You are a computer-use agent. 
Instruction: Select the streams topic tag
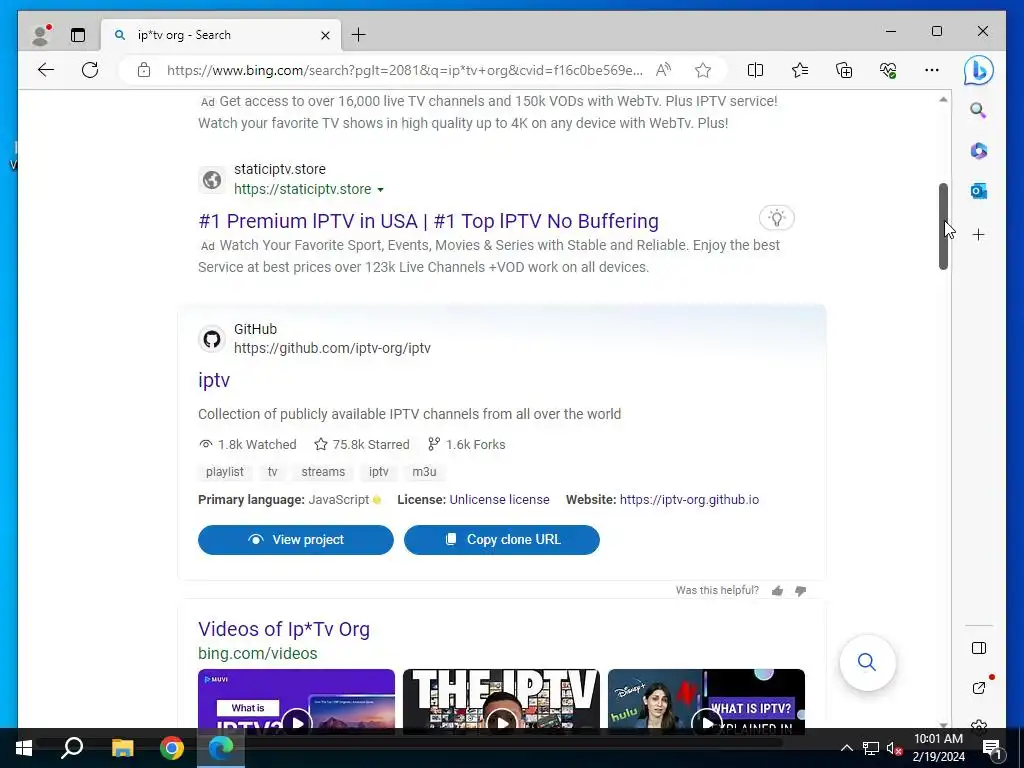click(323, 472)
